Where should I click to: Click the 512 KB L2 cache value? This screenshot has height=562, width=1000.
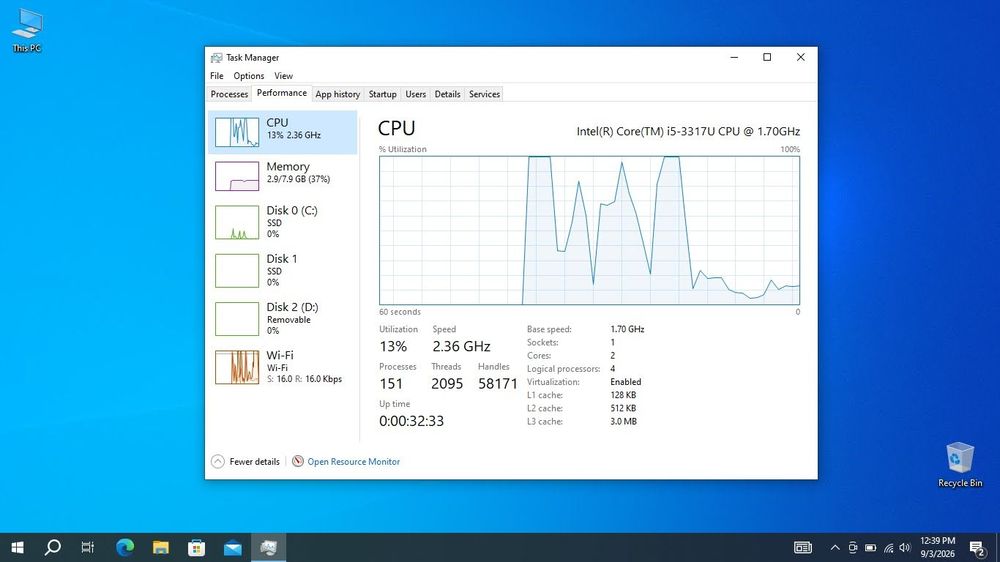(x=623, y=408)
